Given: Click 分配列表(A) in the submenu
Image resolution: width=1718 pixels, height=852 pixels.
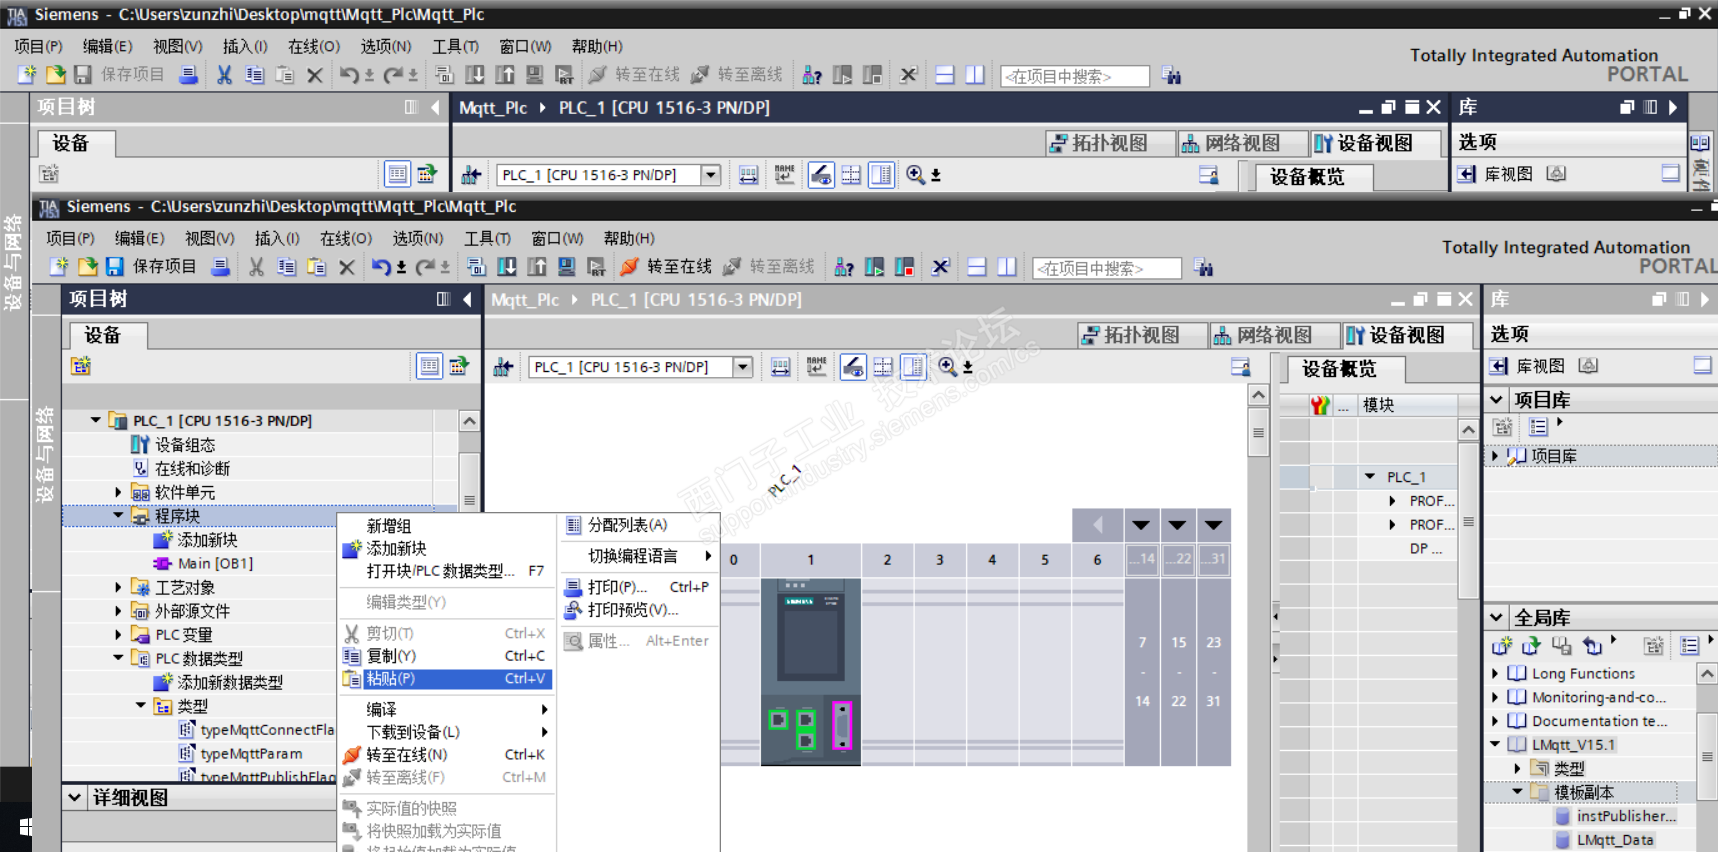Looking at the screenshot, I should tap(638, 525).
